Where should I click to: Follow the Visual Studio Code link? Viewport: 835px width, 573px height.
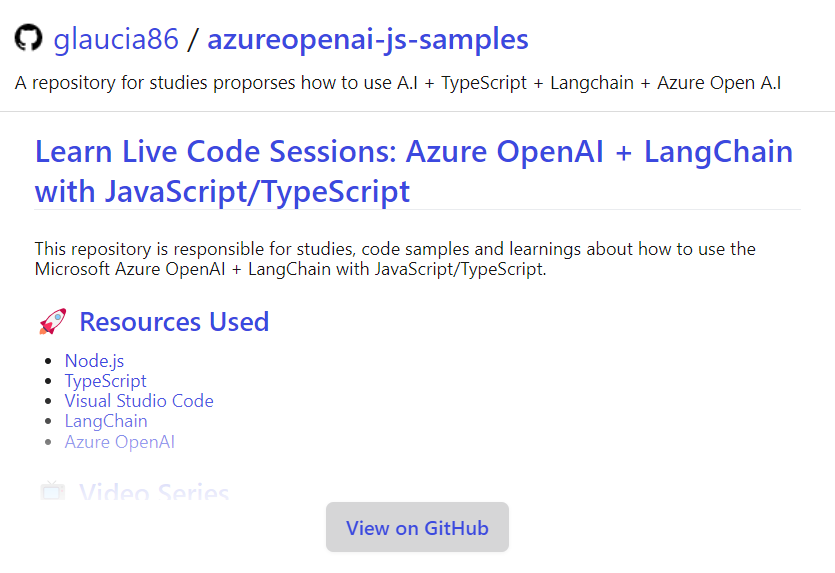[x=139, y=401]
